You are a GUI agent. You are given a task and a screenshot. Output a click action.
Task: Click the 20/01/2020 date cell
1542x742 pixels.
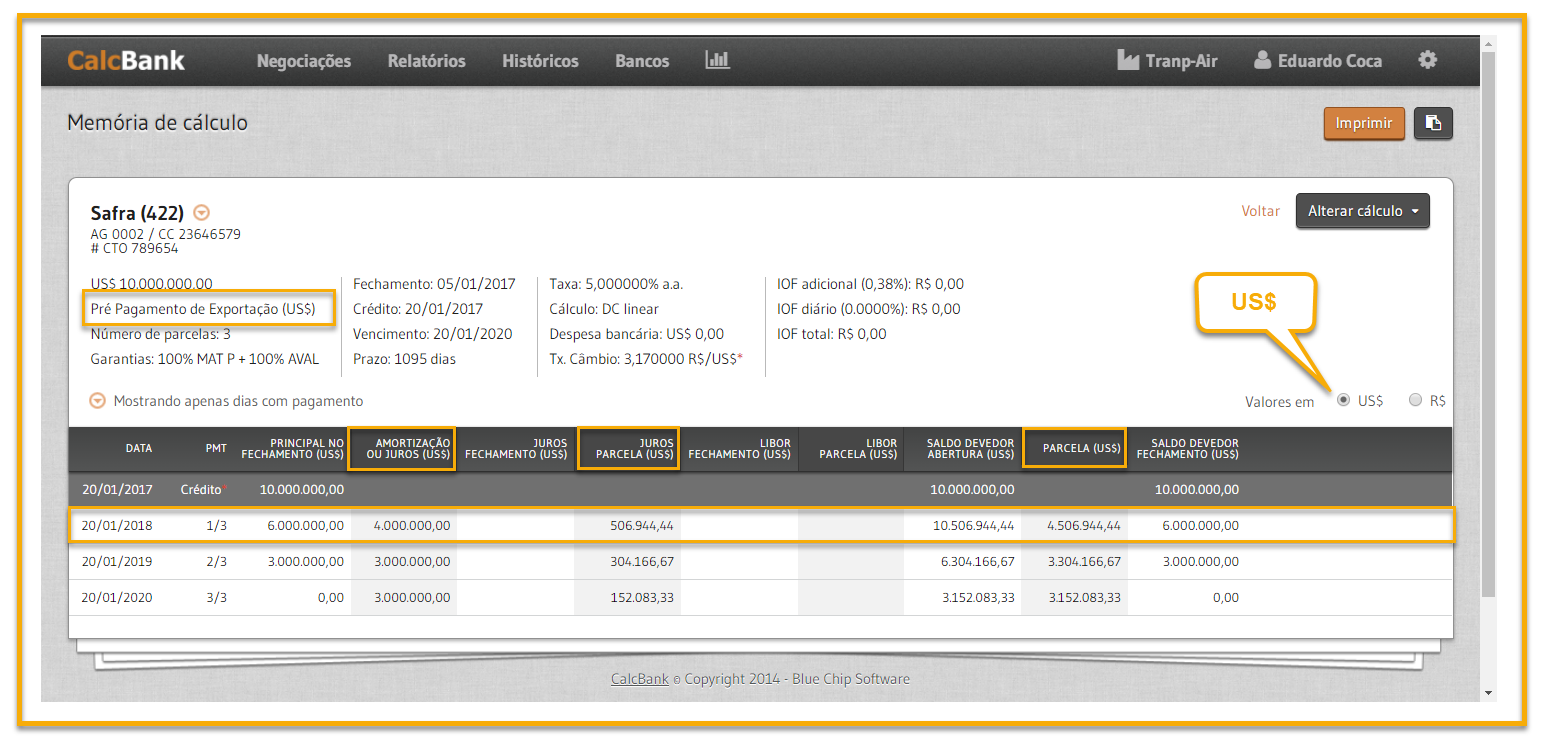point(117,597)
